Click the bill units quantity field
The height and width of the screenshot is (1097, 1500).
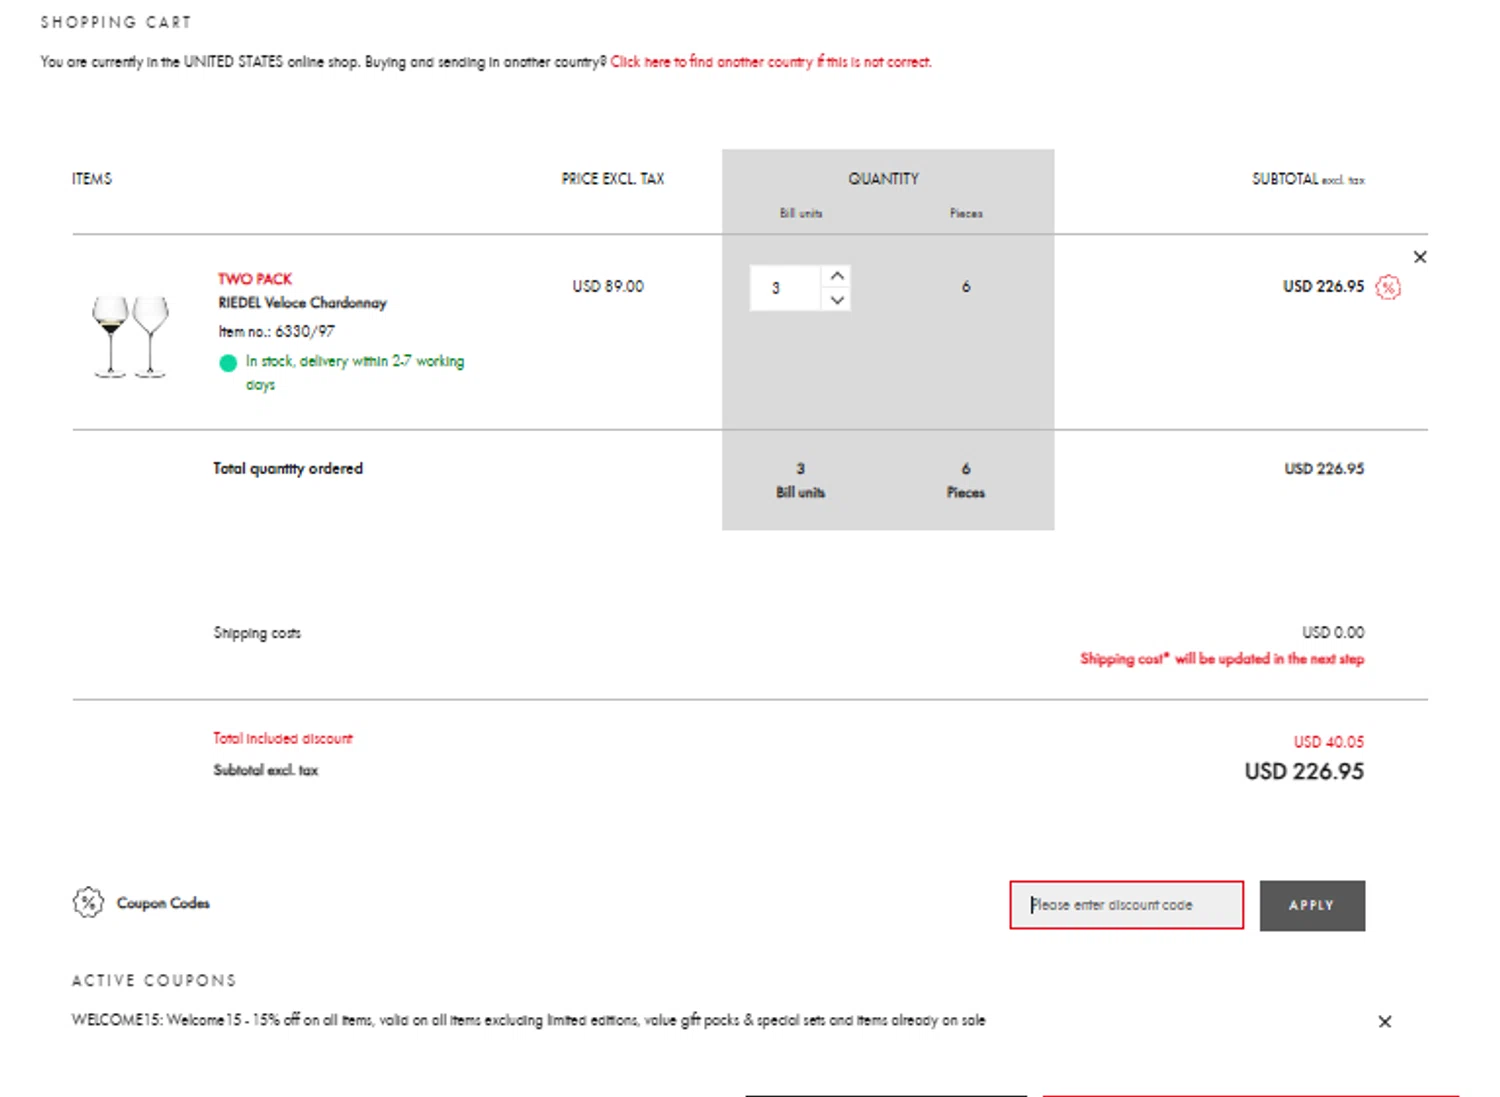click(786, 288)
